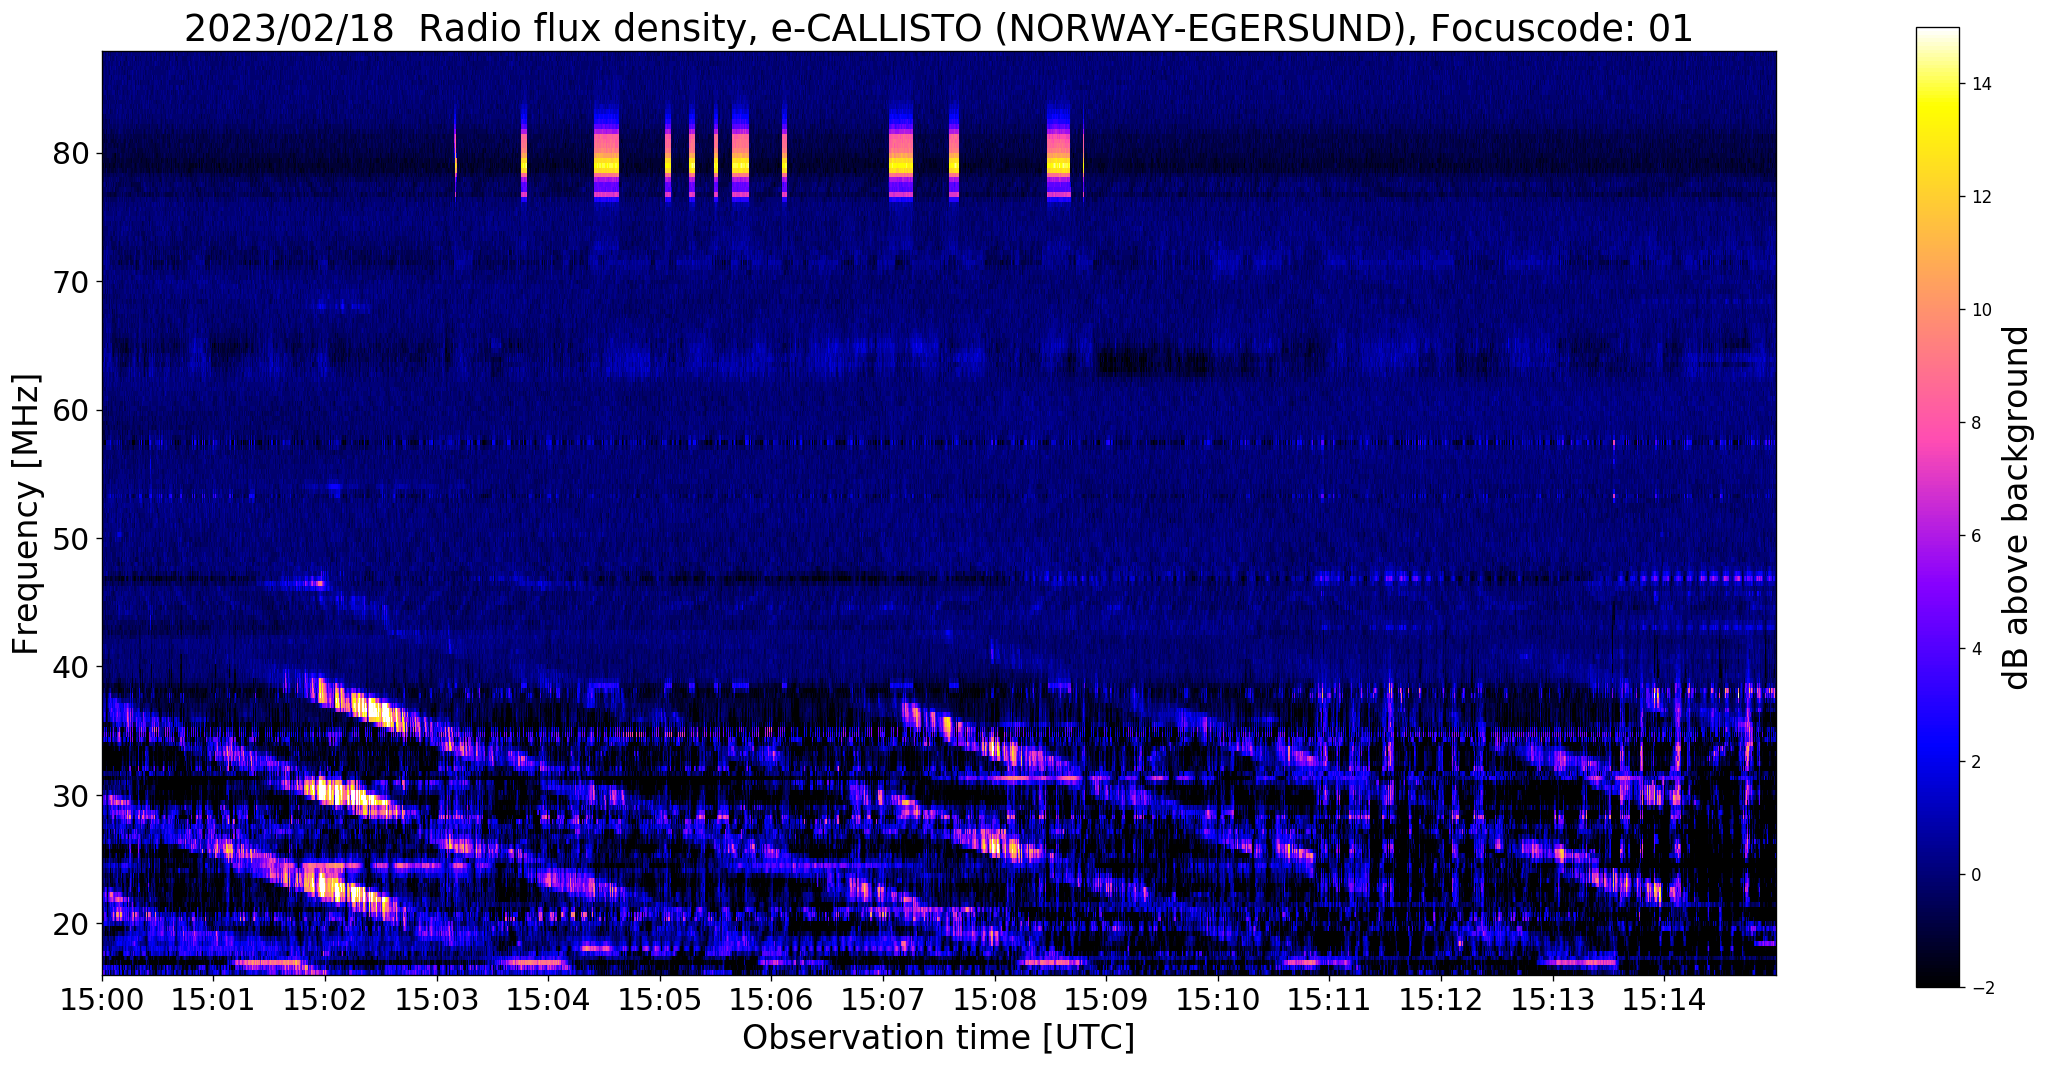Click the 40 MHz tick label

[x=70, y=666]
